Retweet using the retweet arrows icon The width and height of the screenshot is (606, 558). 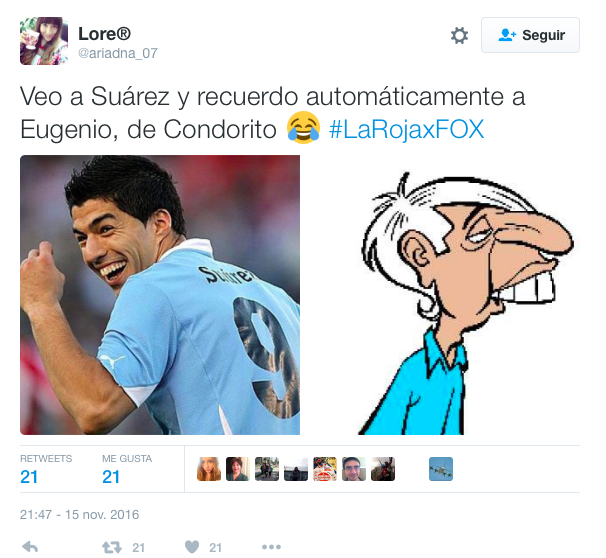point(112,547)
